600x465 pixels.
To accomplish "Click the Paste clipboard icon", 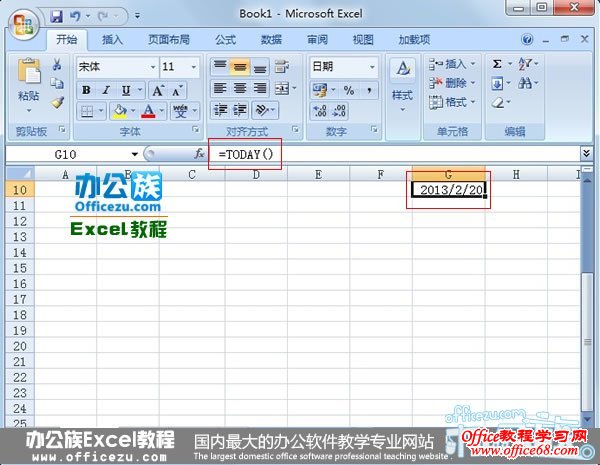I will pyautogui.click(x=29, y=71).
